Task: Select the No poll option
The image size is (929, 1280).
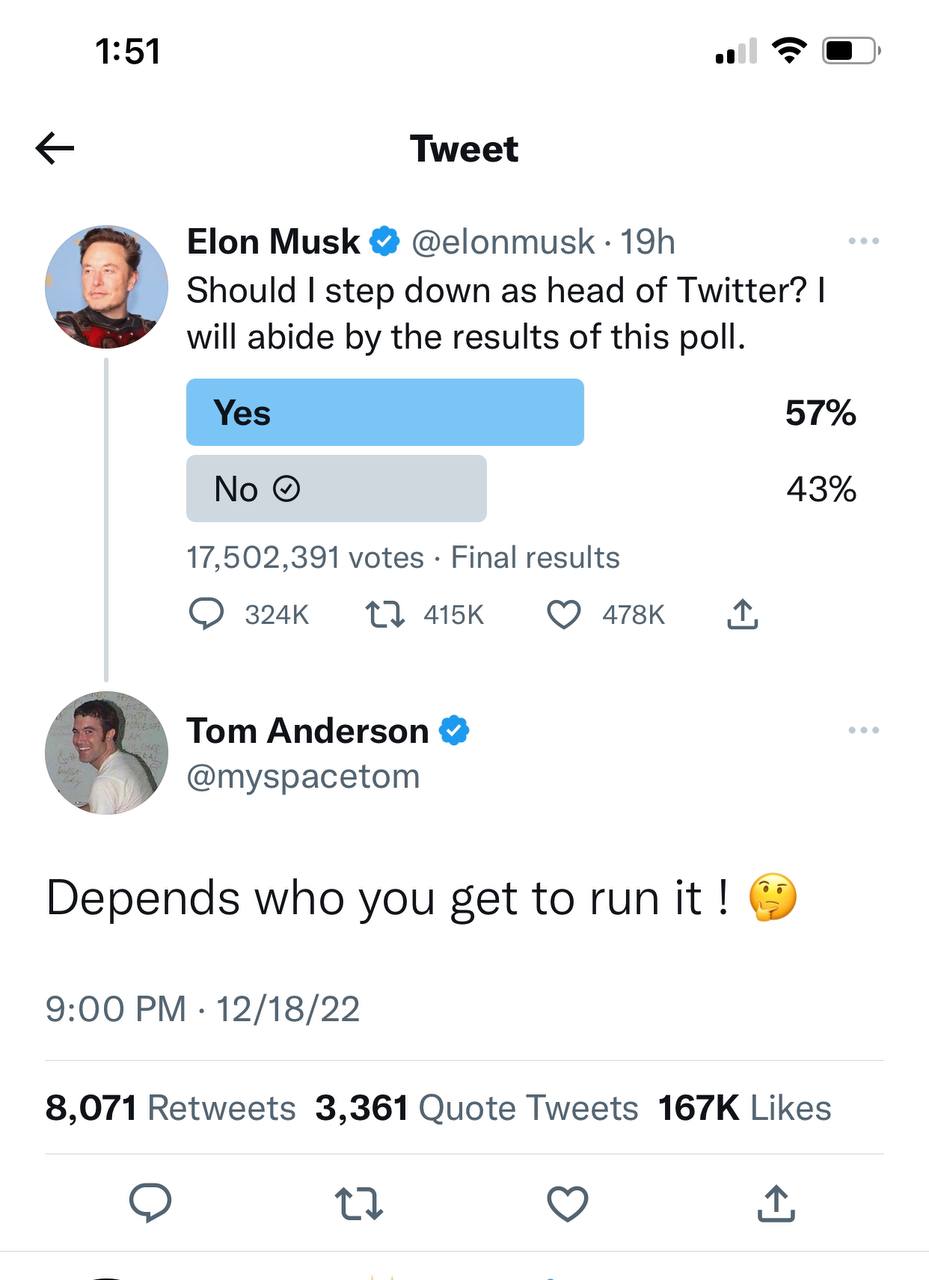Action: 336,489
